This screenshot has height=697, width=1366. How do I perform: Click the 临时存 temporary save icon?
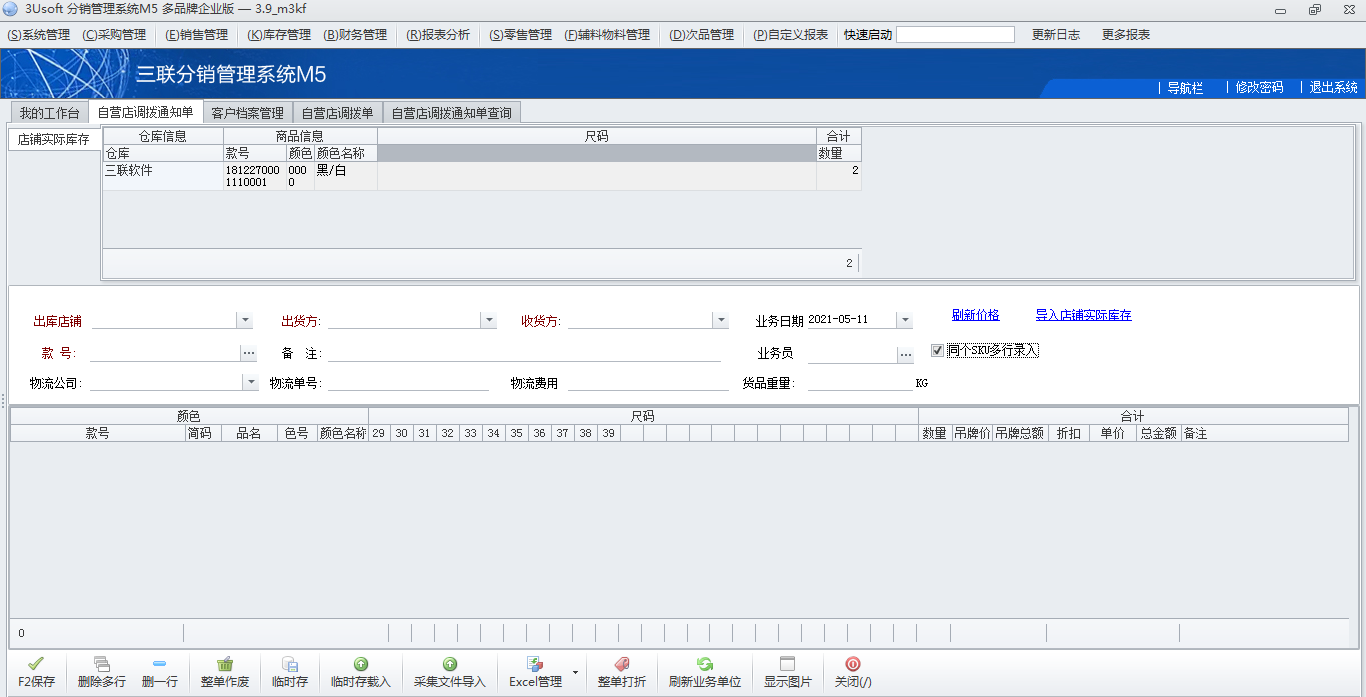pos(290,664)
